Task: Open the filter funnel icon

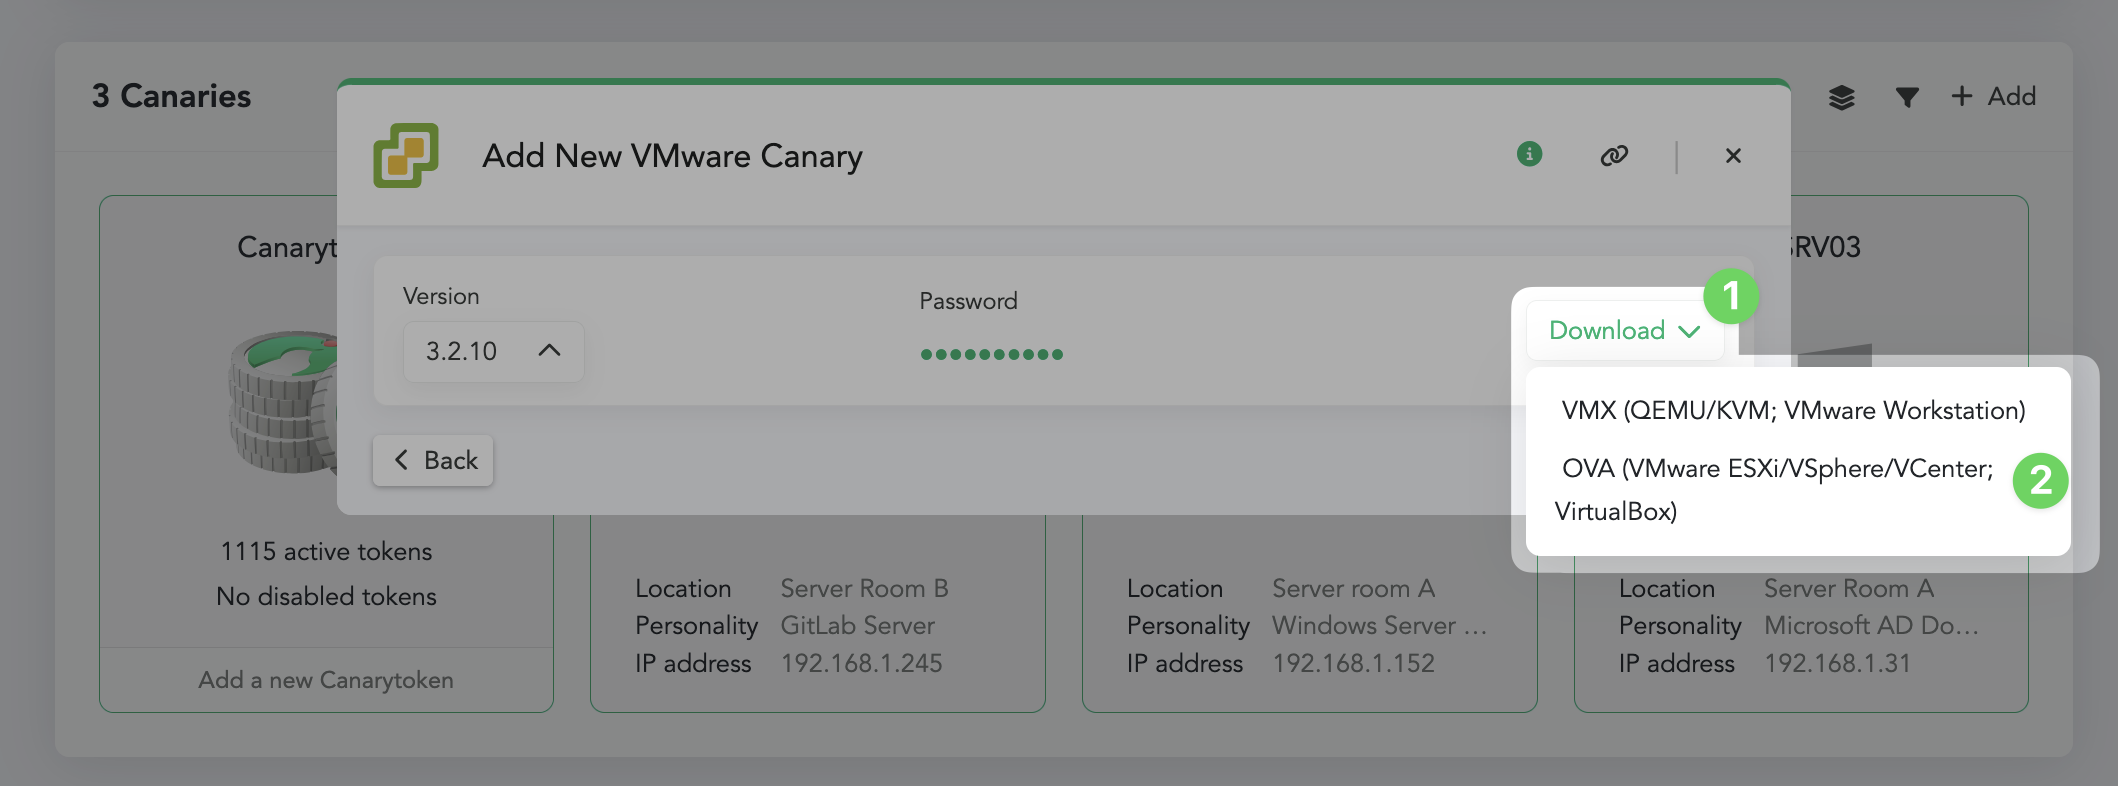Action: click(1907, 97)
